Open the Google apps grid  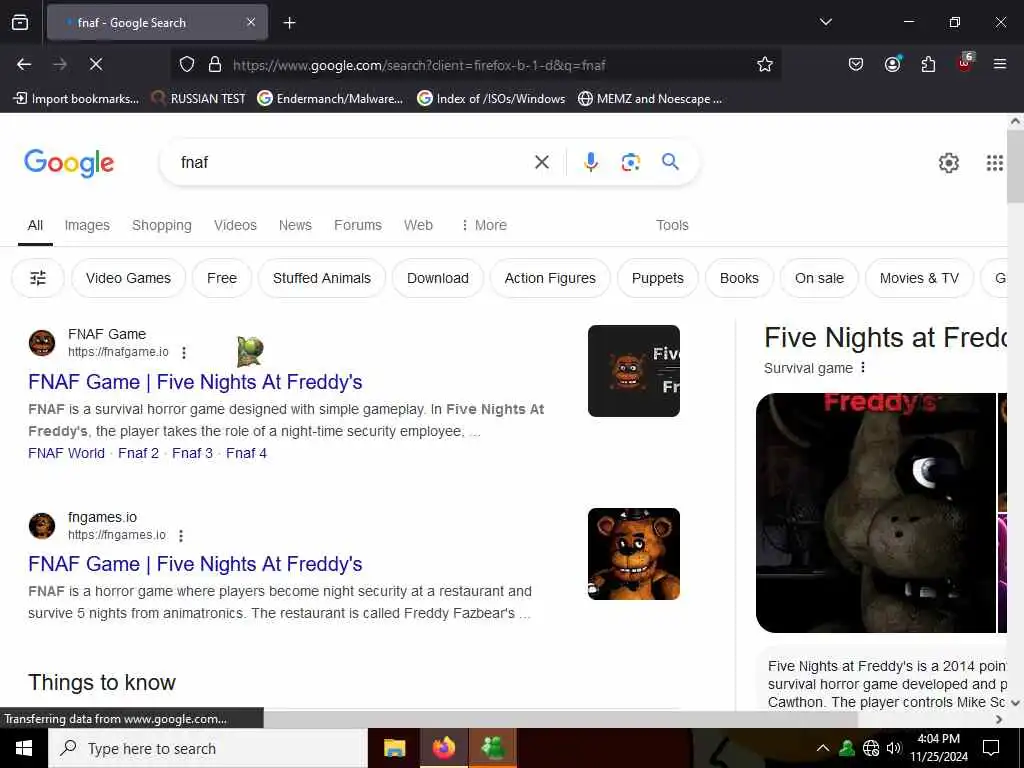pos(995,163)
